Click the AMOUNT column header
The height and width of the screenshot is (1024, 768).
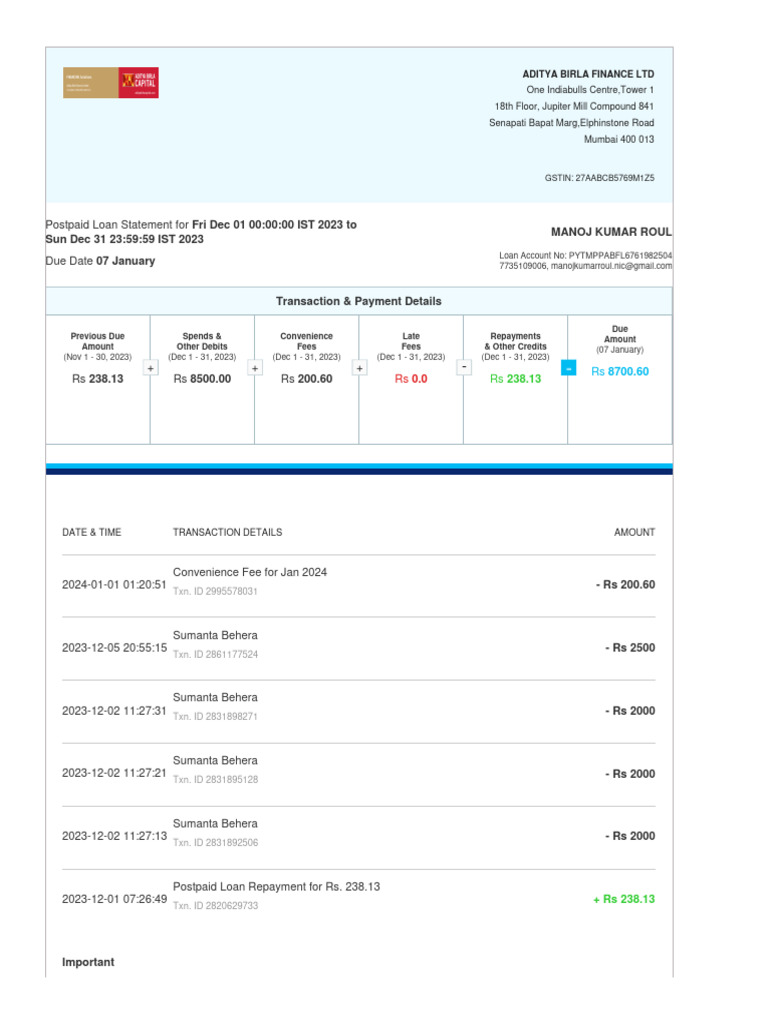point(634,532)
